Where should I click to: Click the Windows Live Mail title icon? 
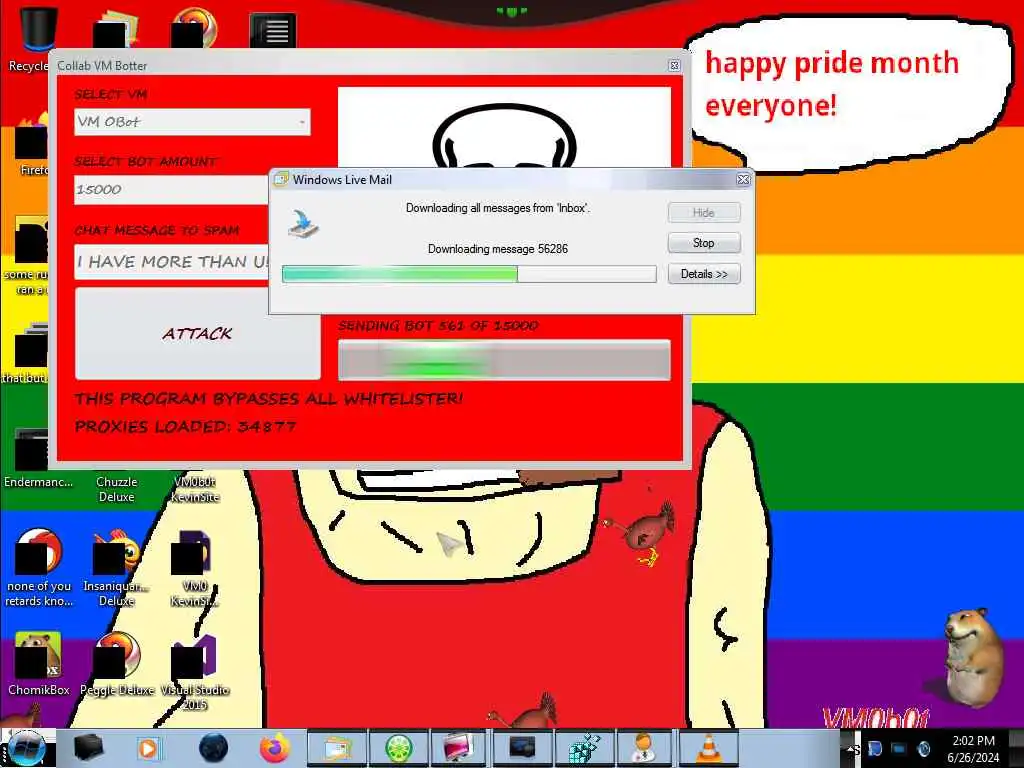(281, 179)
